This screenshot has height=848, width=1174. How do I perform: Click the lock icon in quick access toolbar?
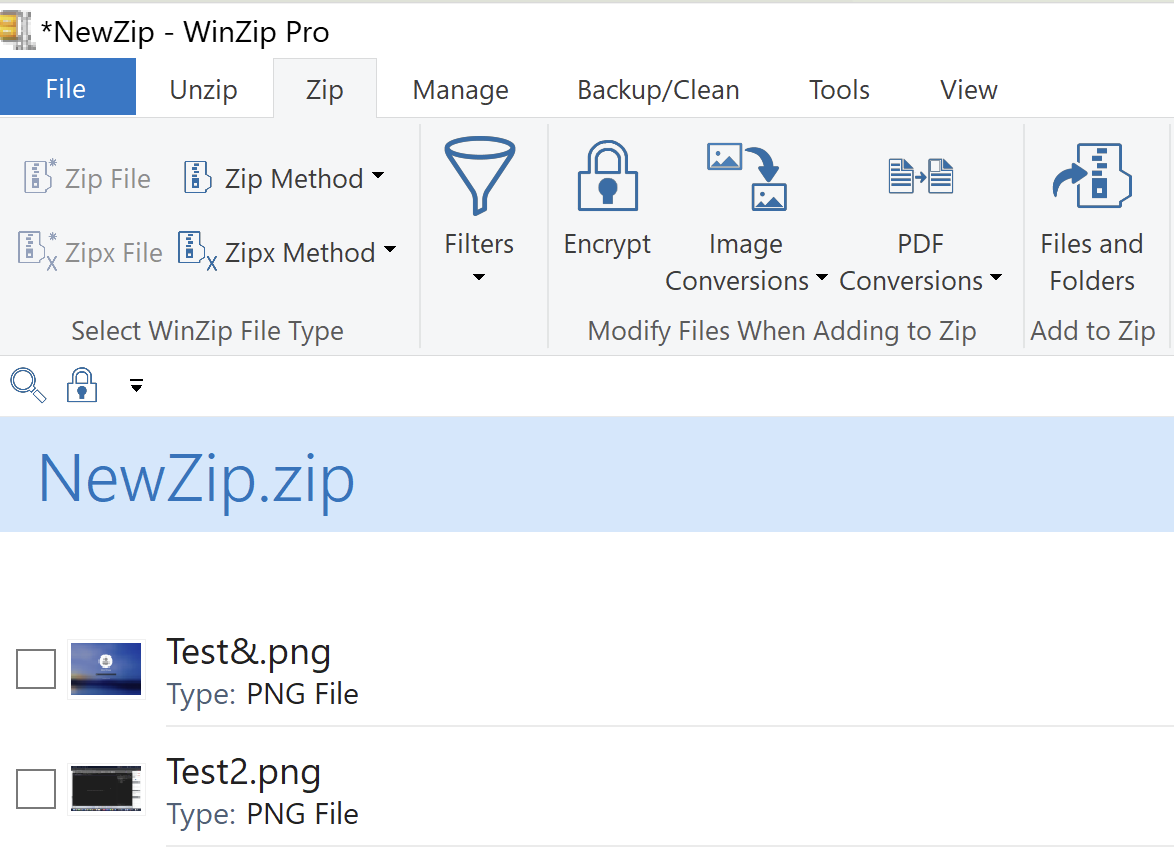point(81,385)
